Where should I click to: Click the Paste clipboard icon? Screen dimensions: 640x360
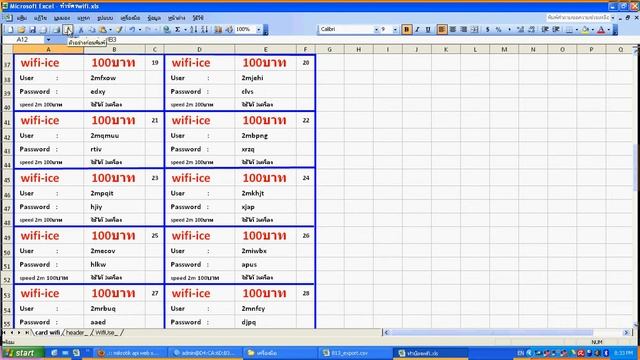[102, 29]
